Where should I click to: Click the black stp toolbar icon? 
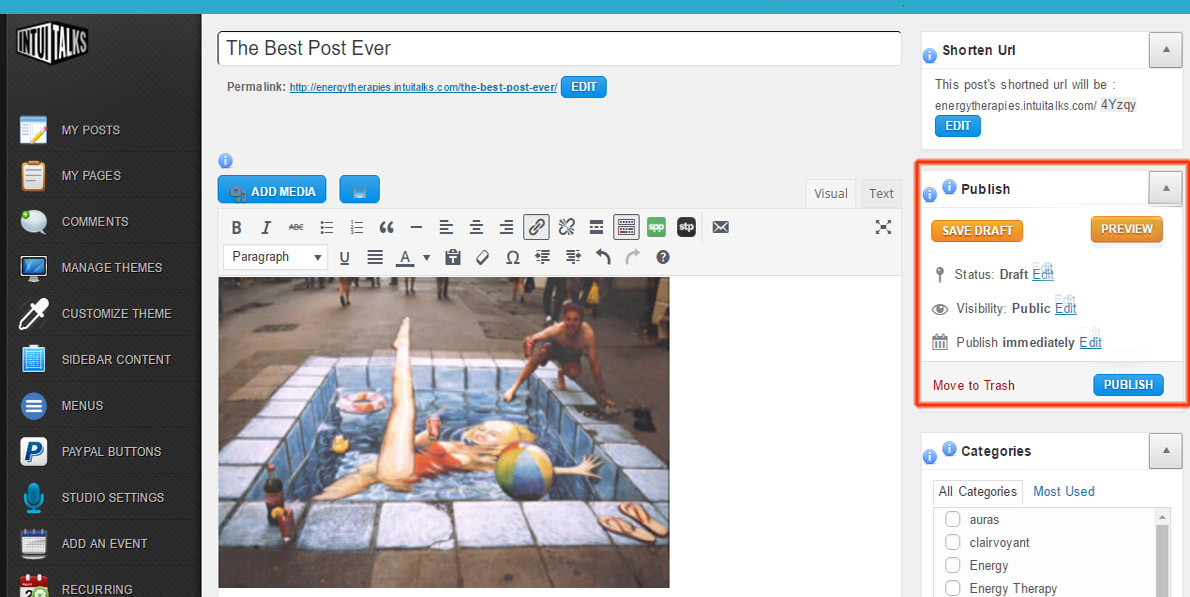[x=686, y=227]
